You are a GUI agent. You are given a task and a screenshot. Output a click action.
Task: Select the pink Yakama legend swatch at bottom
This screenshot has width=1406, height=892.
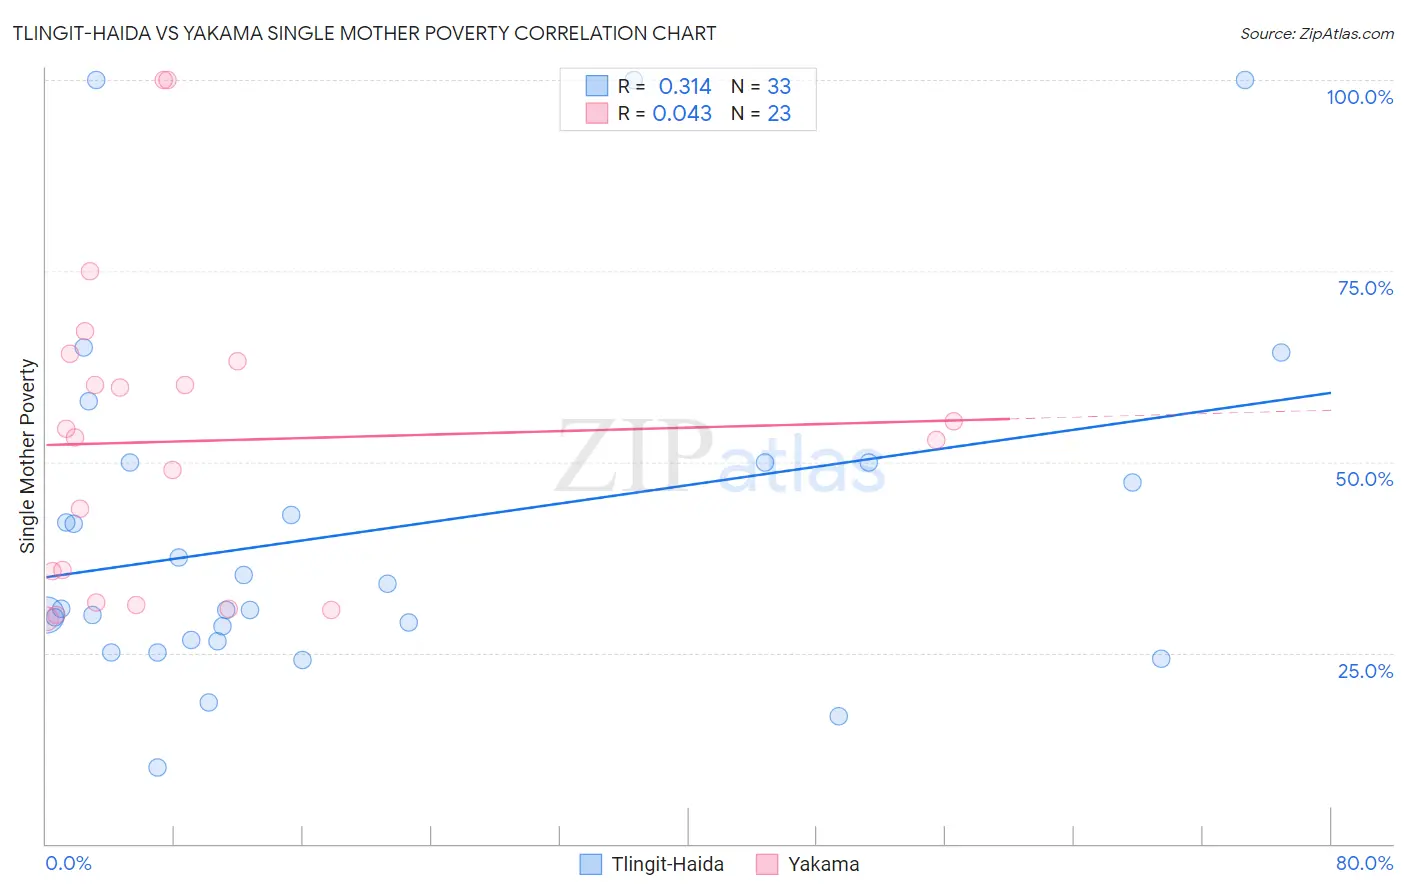tap(767, 864)
